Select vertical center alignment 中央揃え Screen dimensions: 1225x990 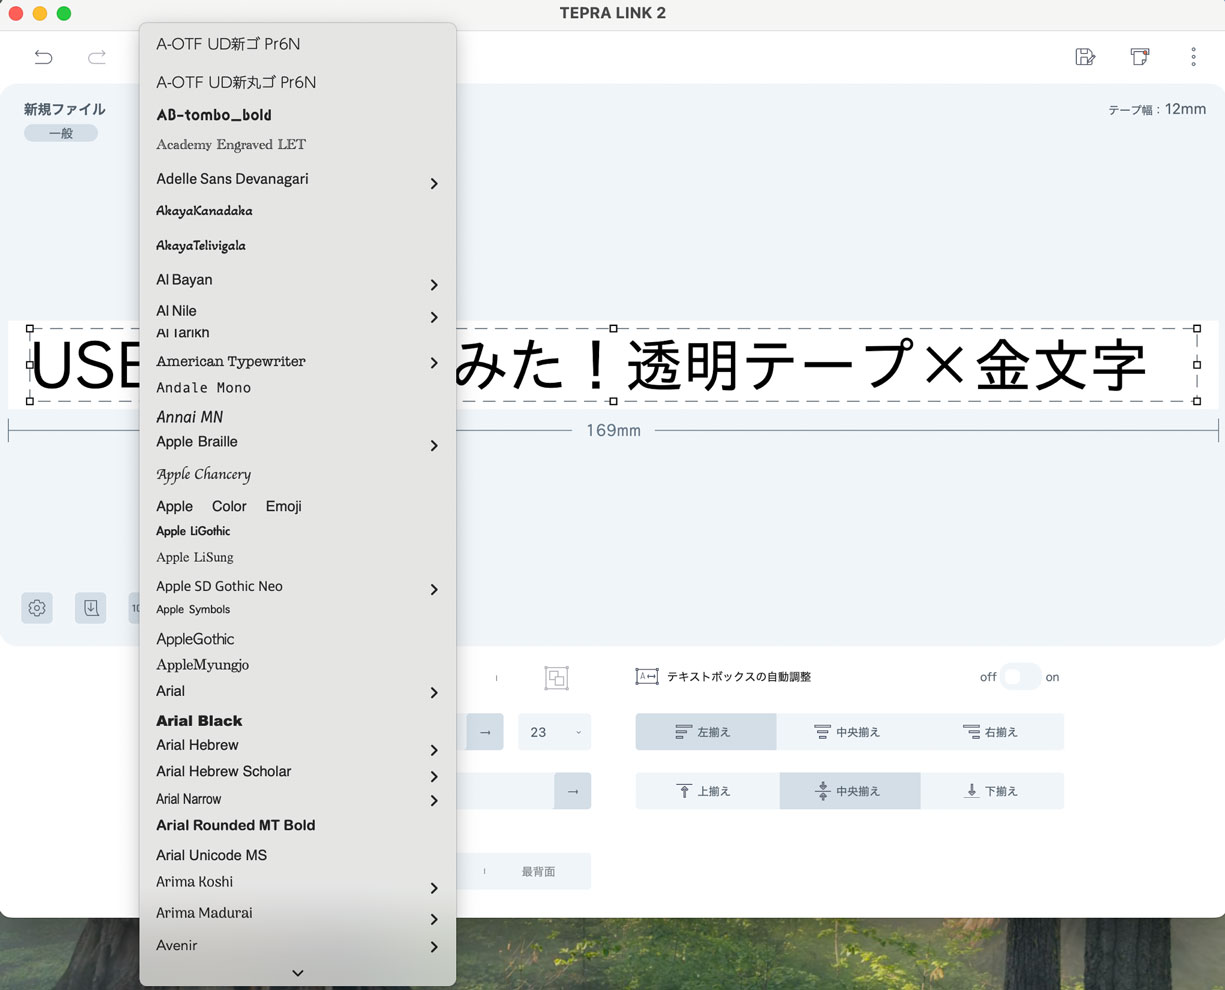pos(849,791)
